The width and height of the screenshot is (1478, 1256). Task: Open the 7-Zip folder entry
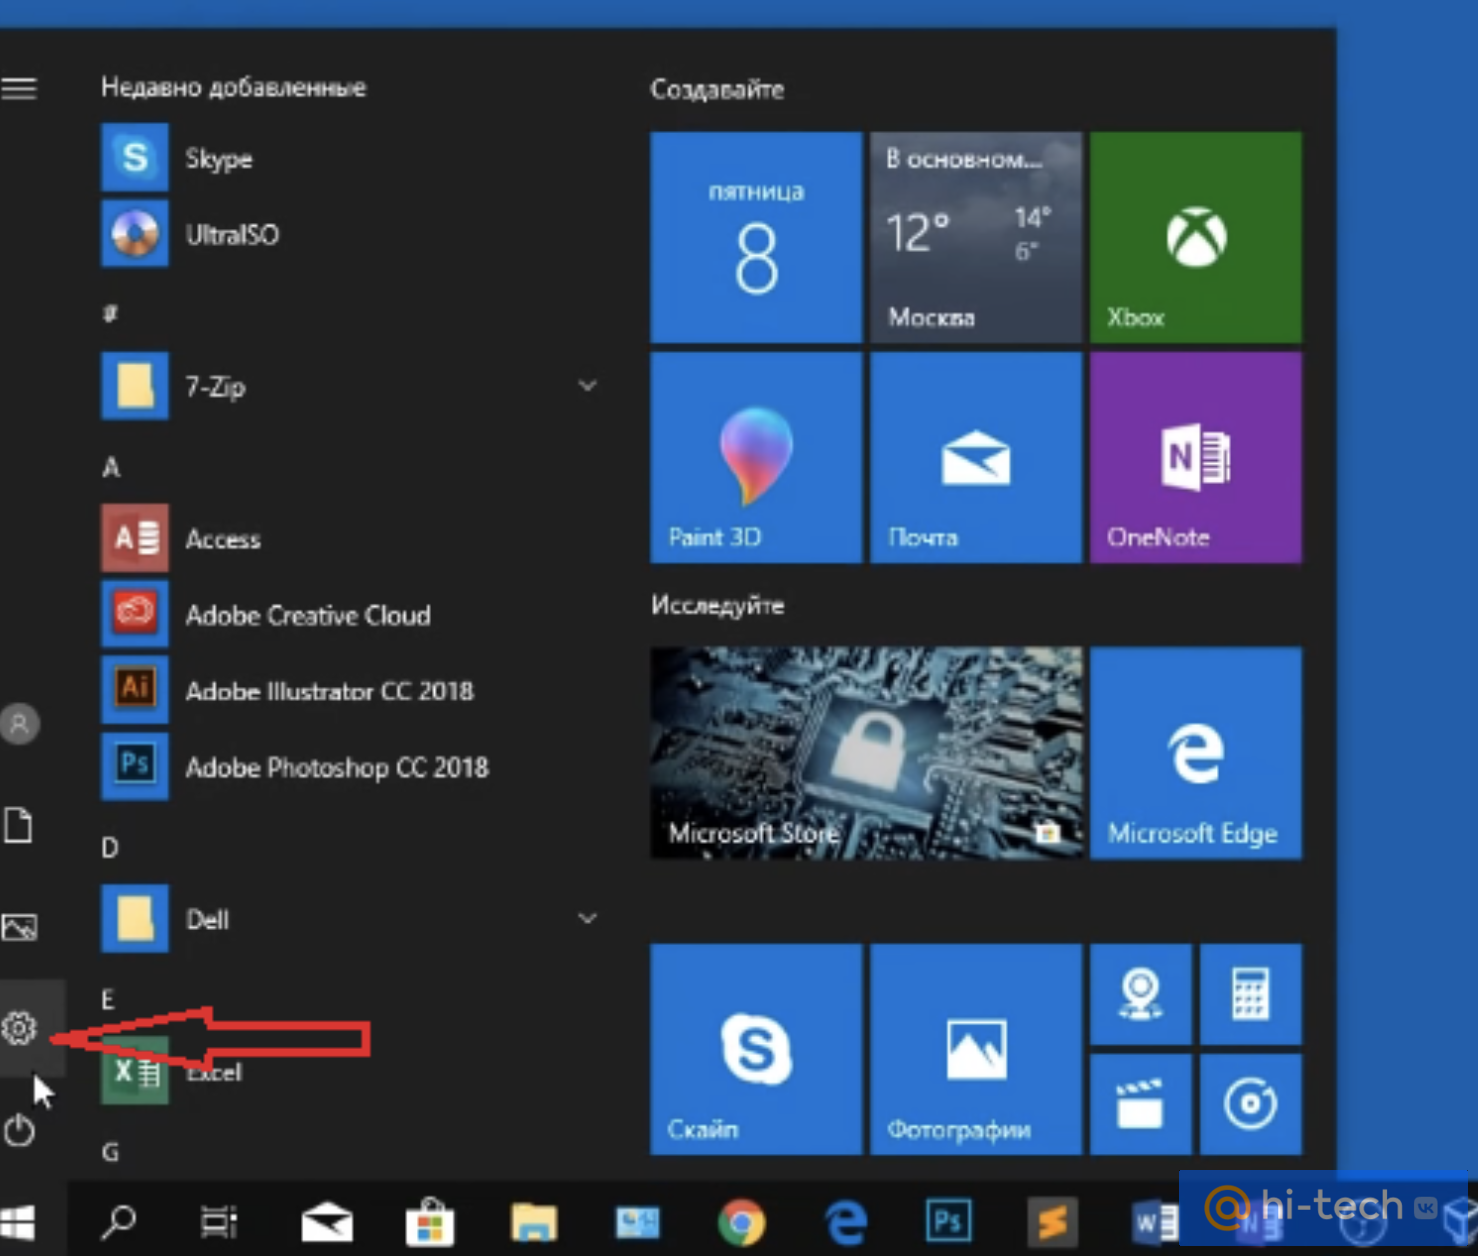pos(350,386)
